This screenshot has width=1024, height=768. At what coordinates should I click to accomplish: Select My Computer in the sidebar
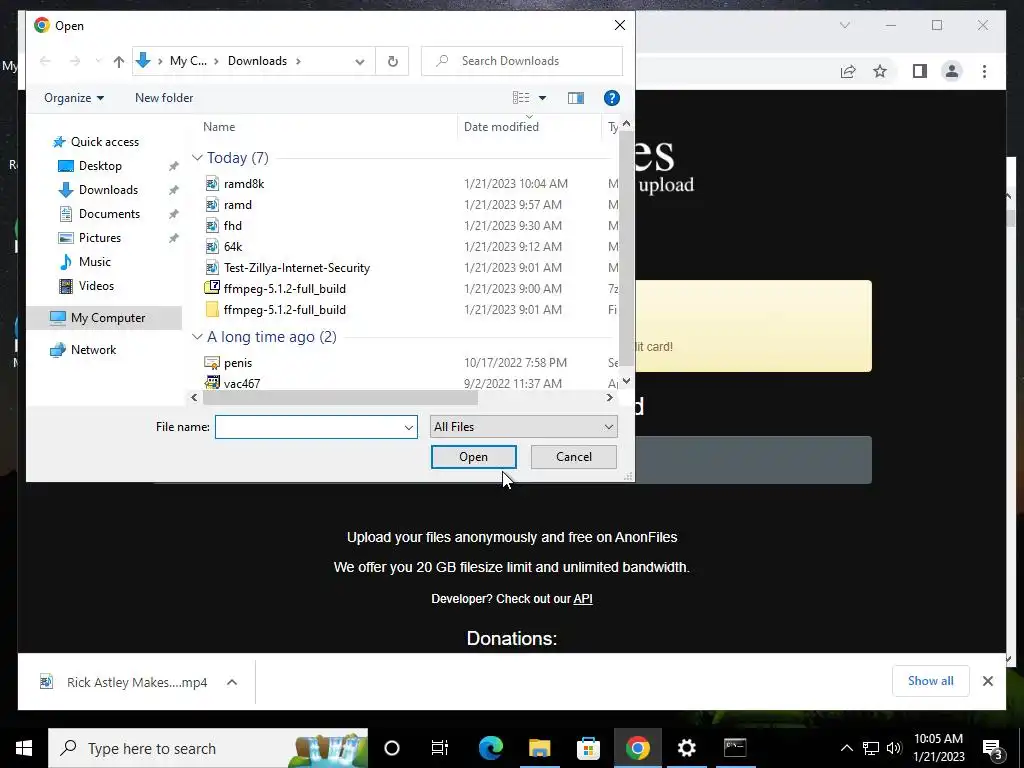(x=104, y=318)
